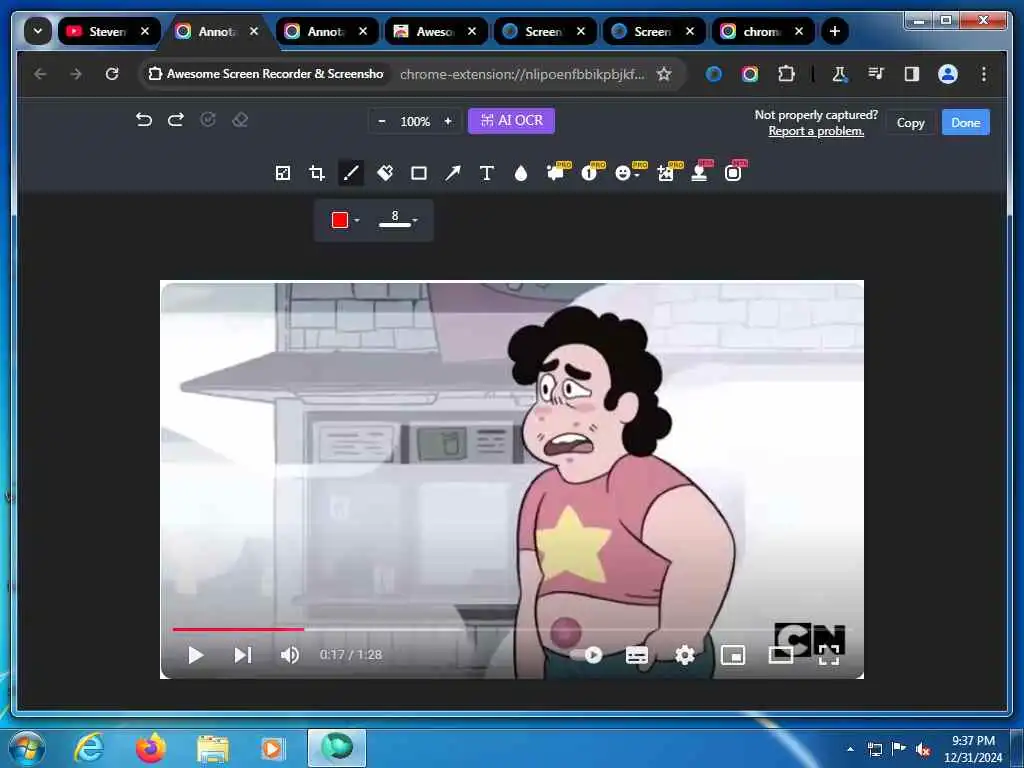Click the blue Done button

coord(965,122)
